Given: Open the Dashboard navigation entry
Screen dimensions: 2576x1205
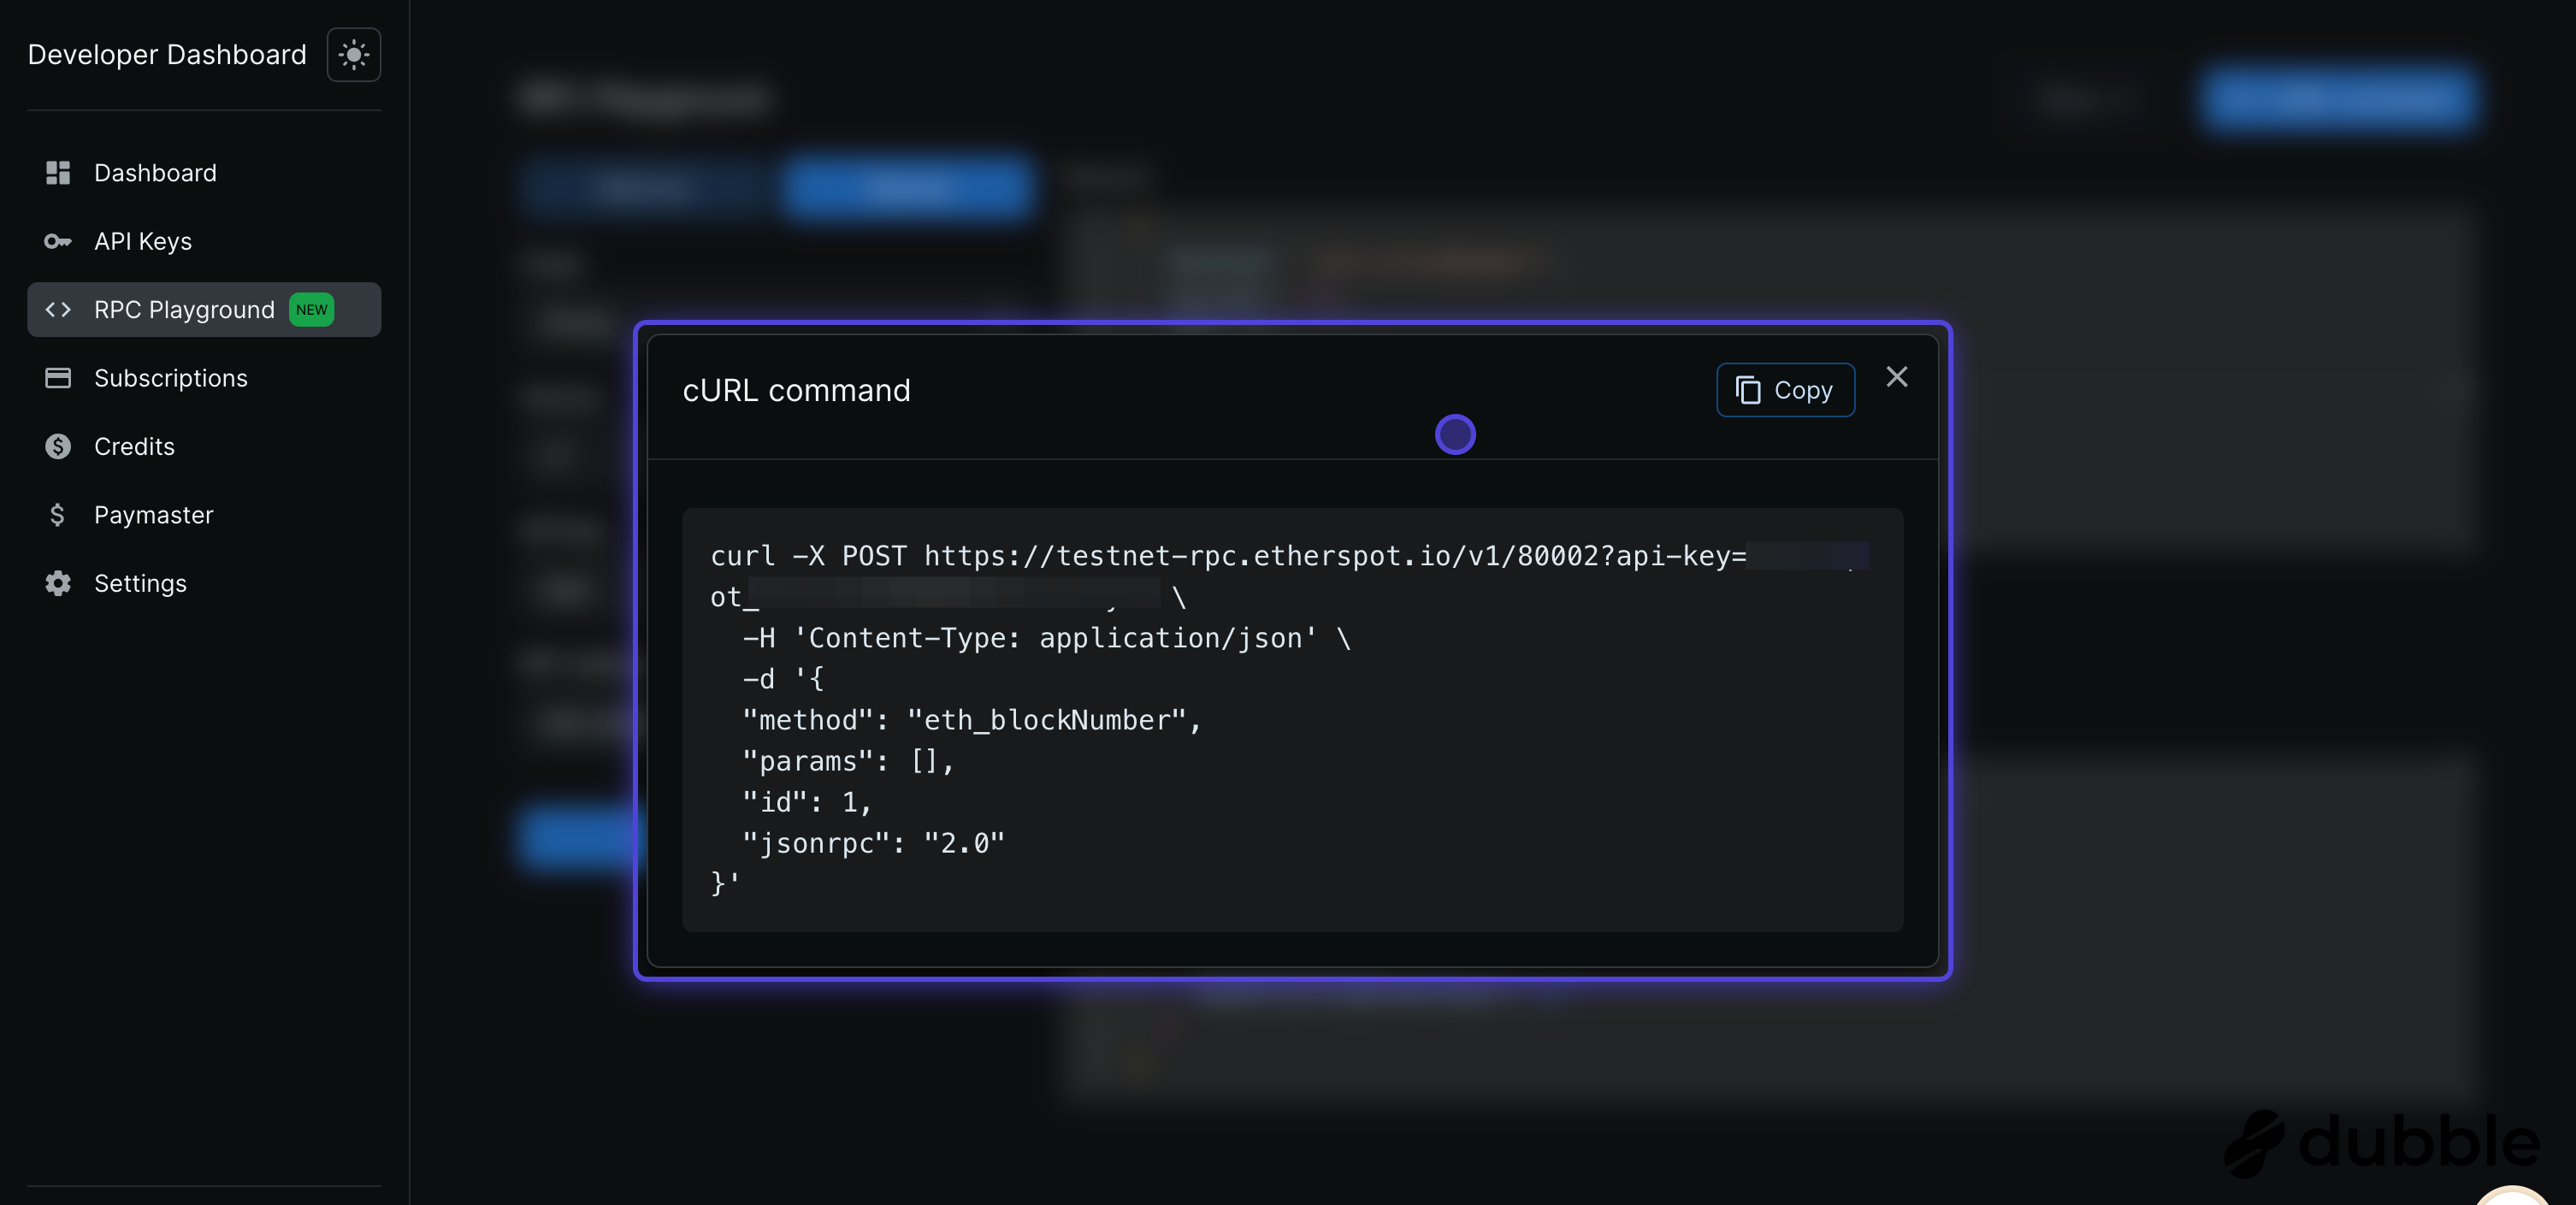Looking at the screenshot, I should click(x=155, y=173).
